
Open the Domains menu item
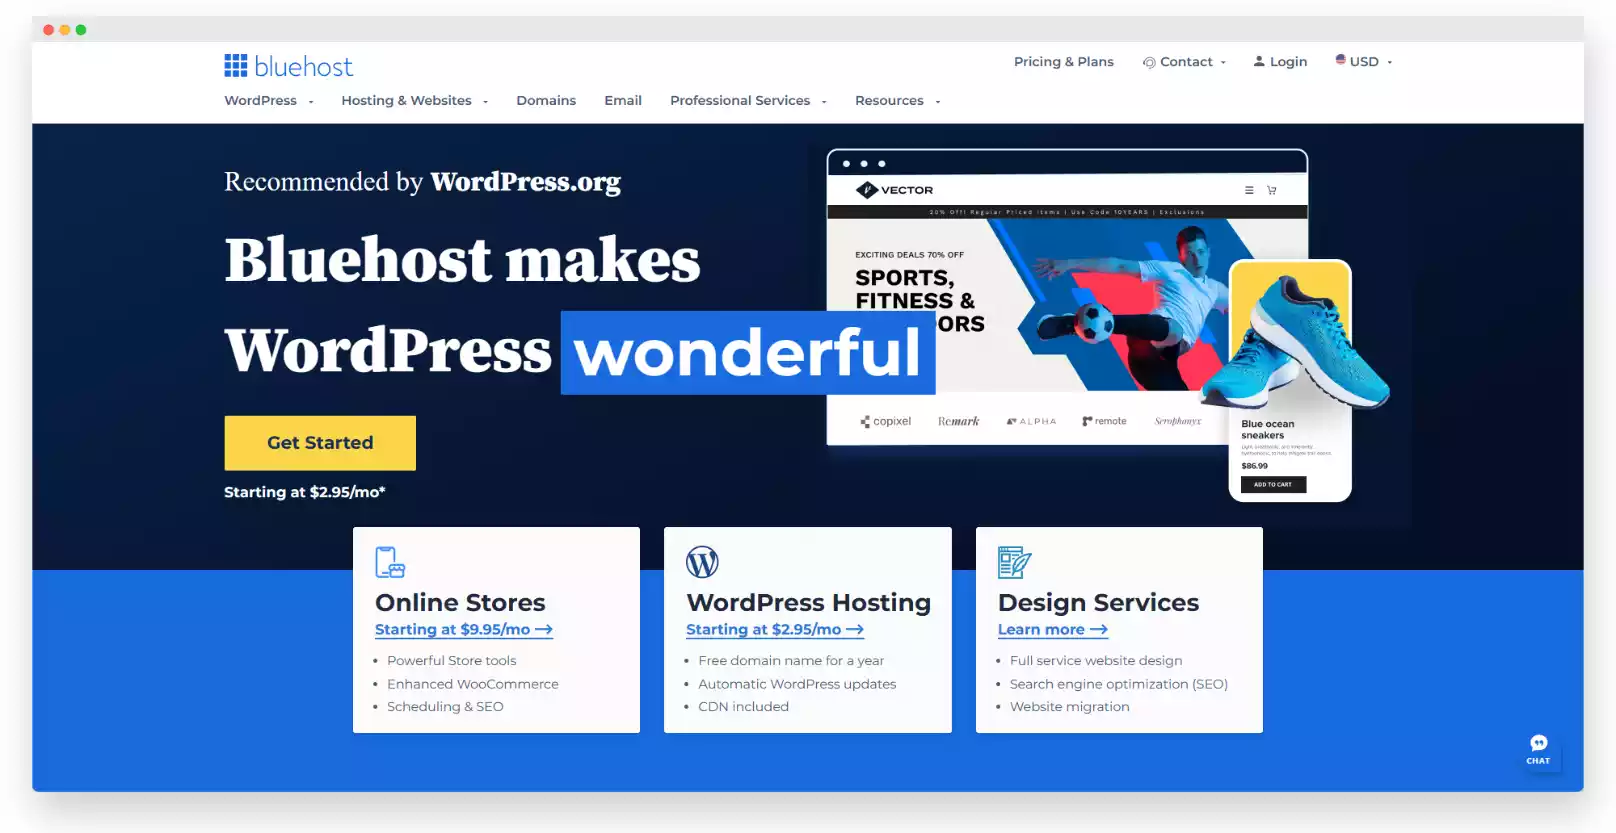coord(546,100)
